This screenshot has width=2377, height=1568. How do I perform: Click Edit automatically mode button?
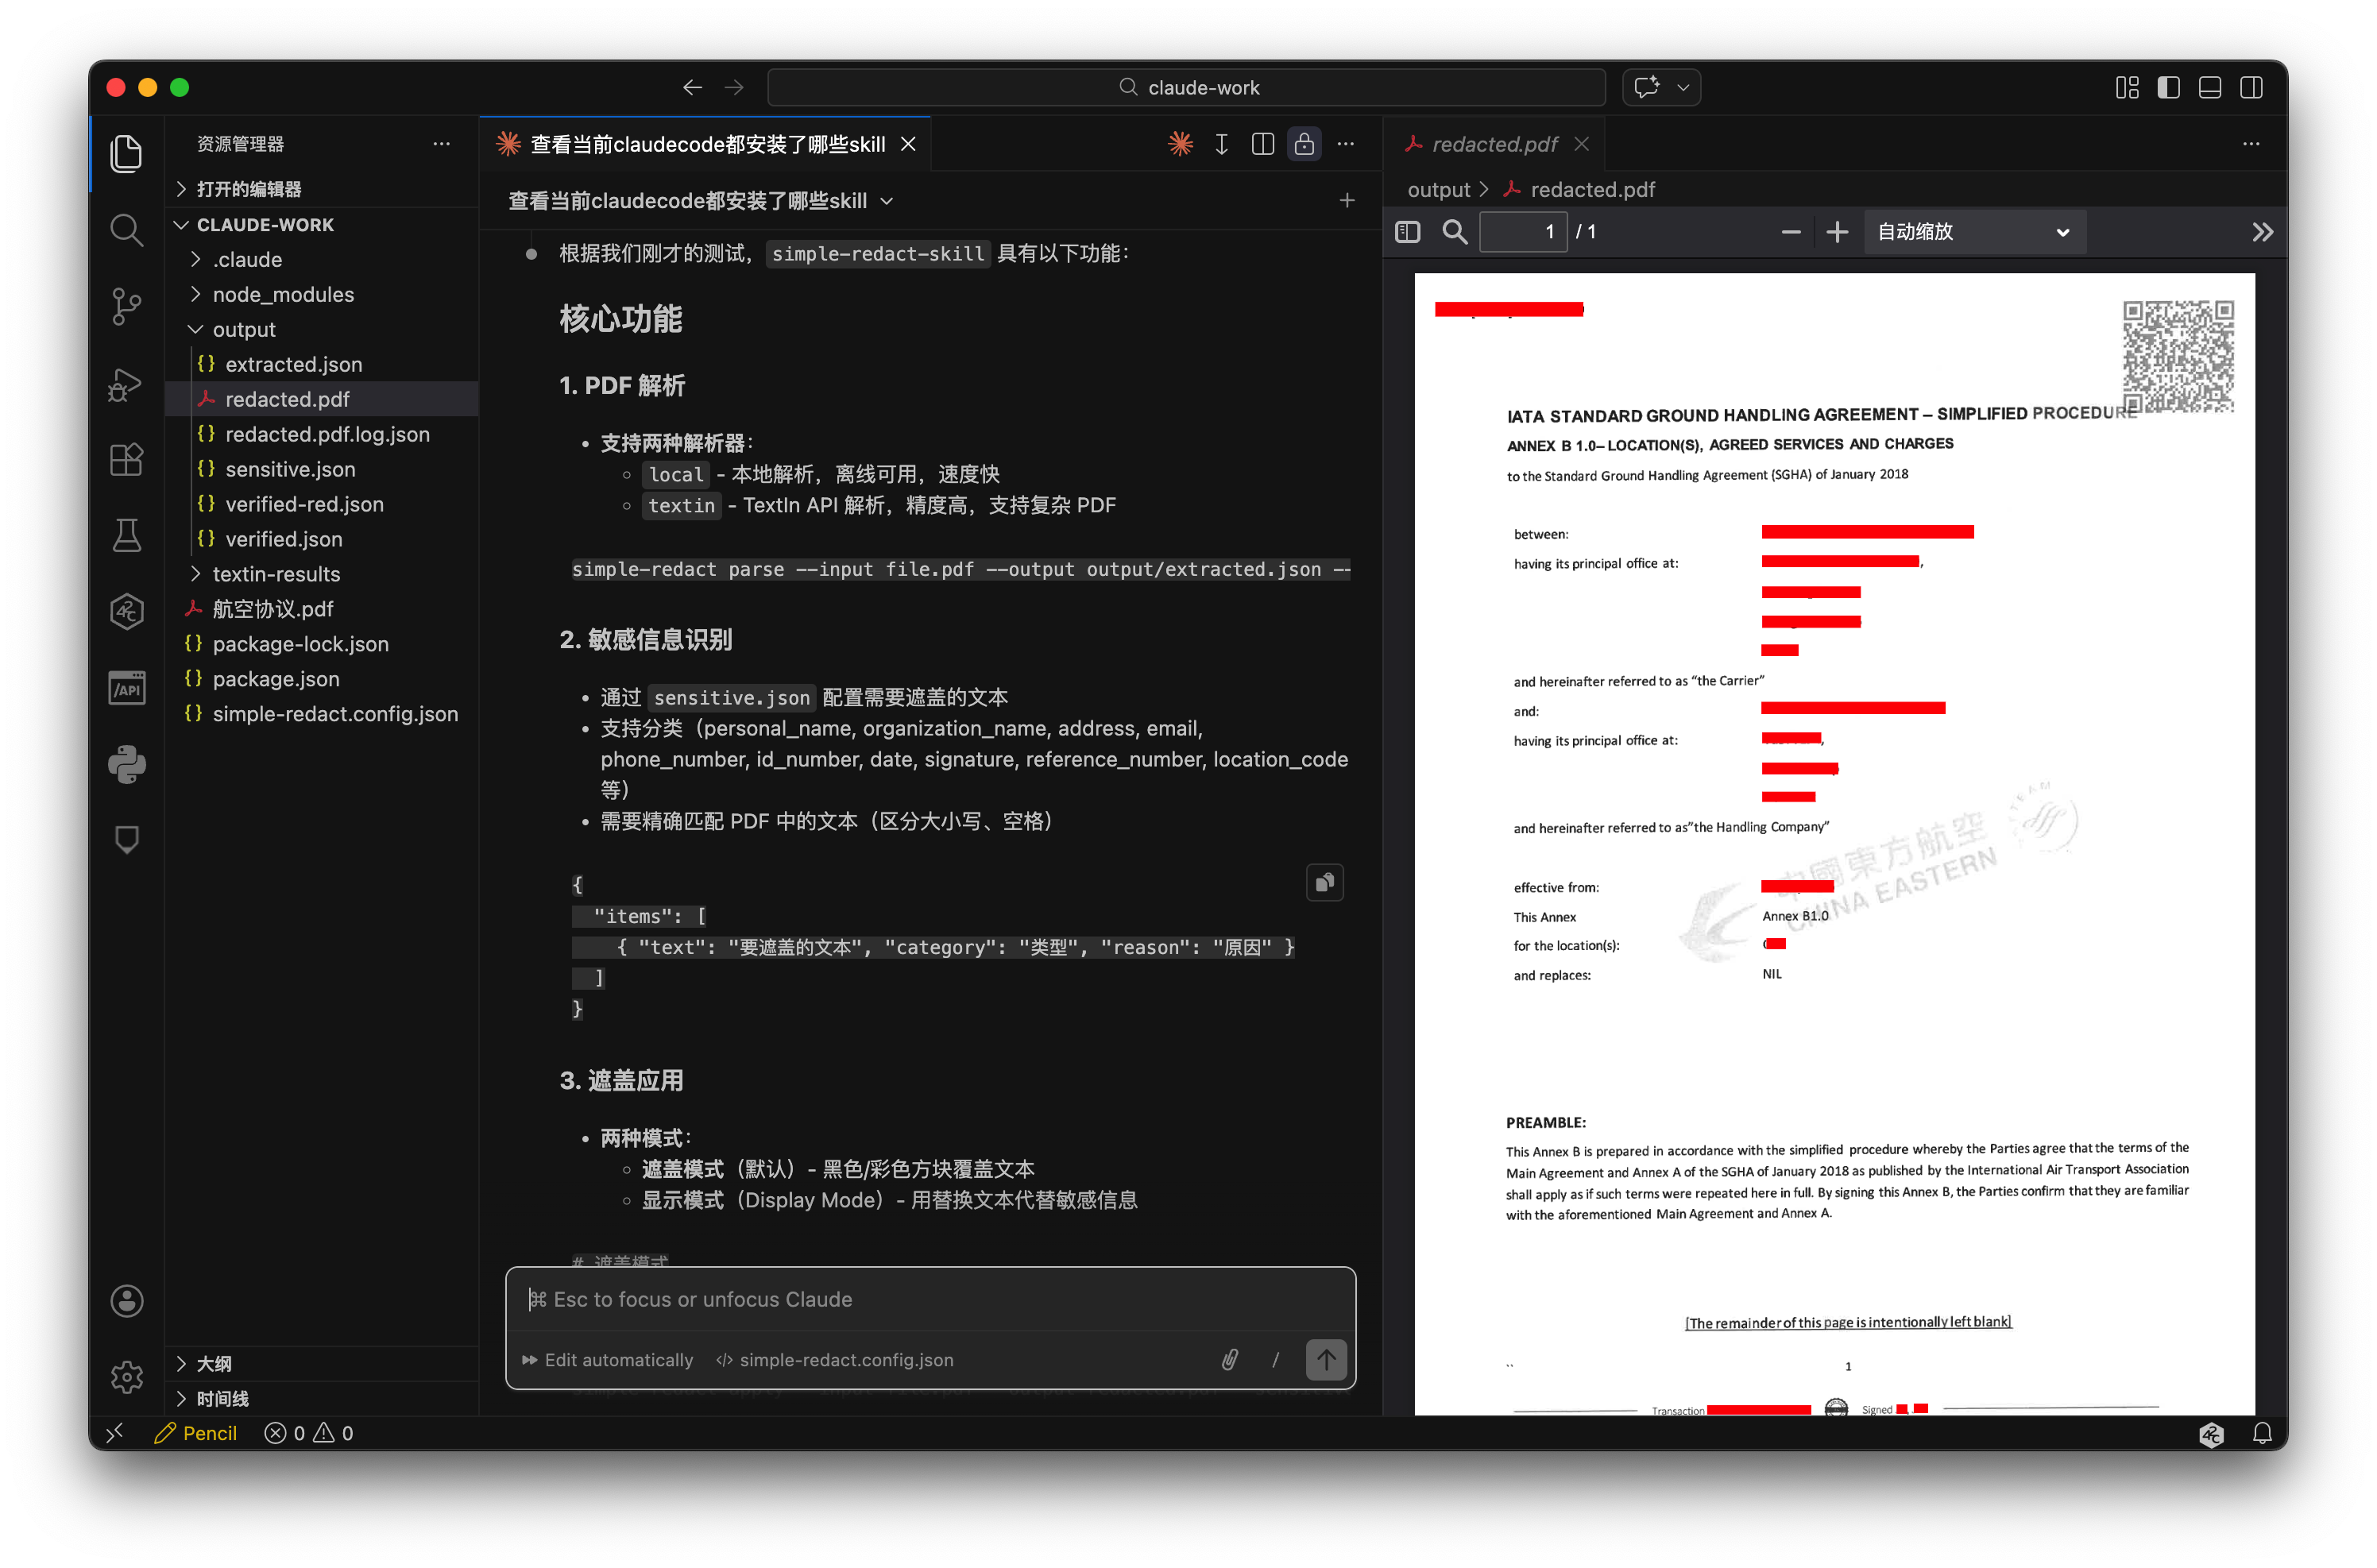608,1359
